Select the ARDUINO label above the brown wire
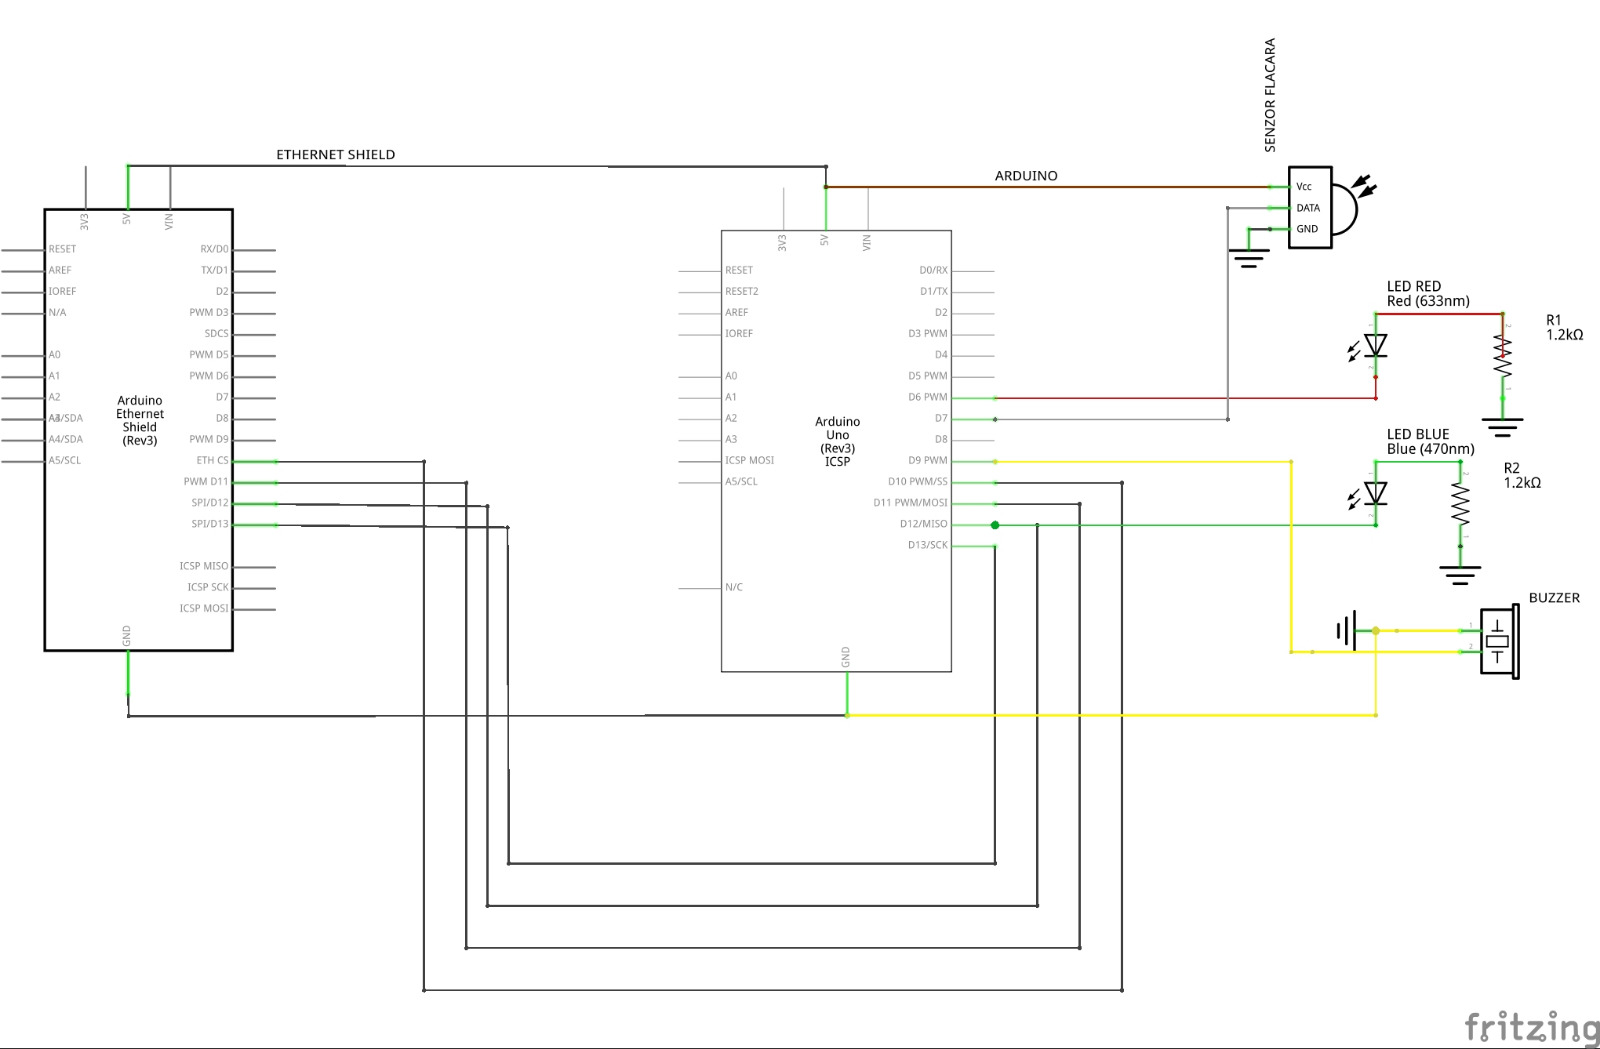 1026,176
